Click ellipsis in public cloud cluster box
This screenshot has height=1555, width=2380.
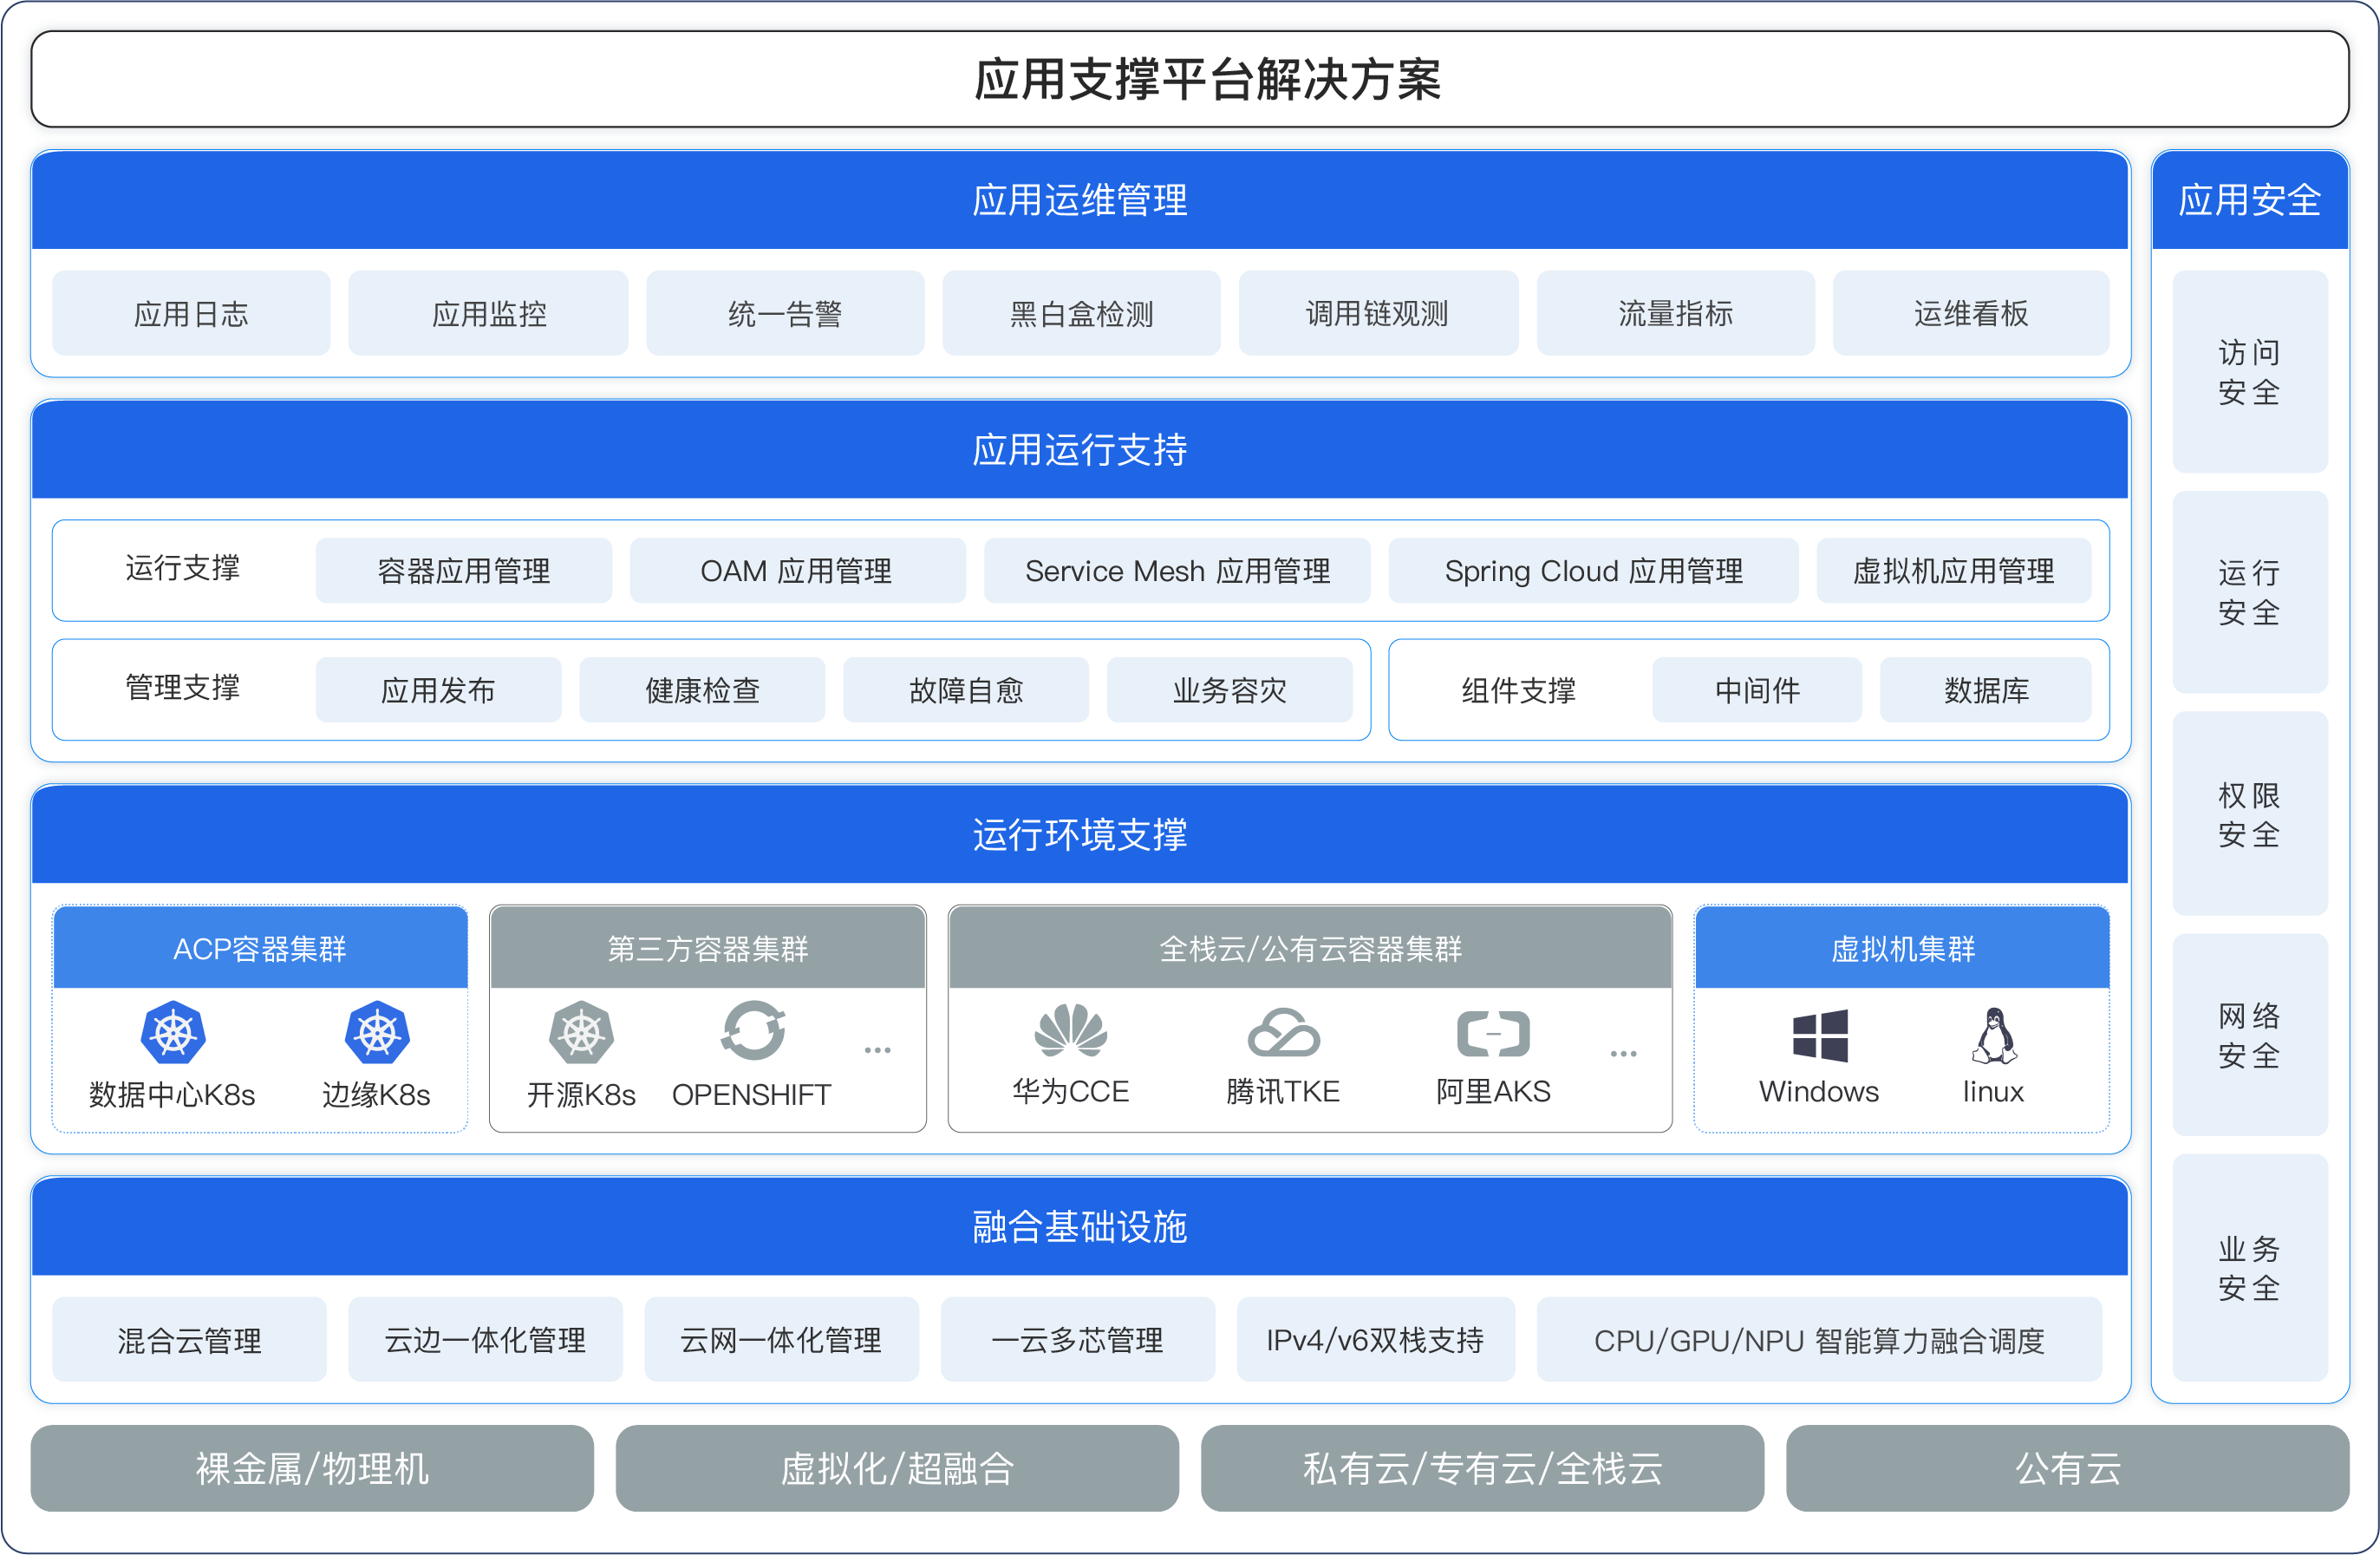pos(1623,1053)
